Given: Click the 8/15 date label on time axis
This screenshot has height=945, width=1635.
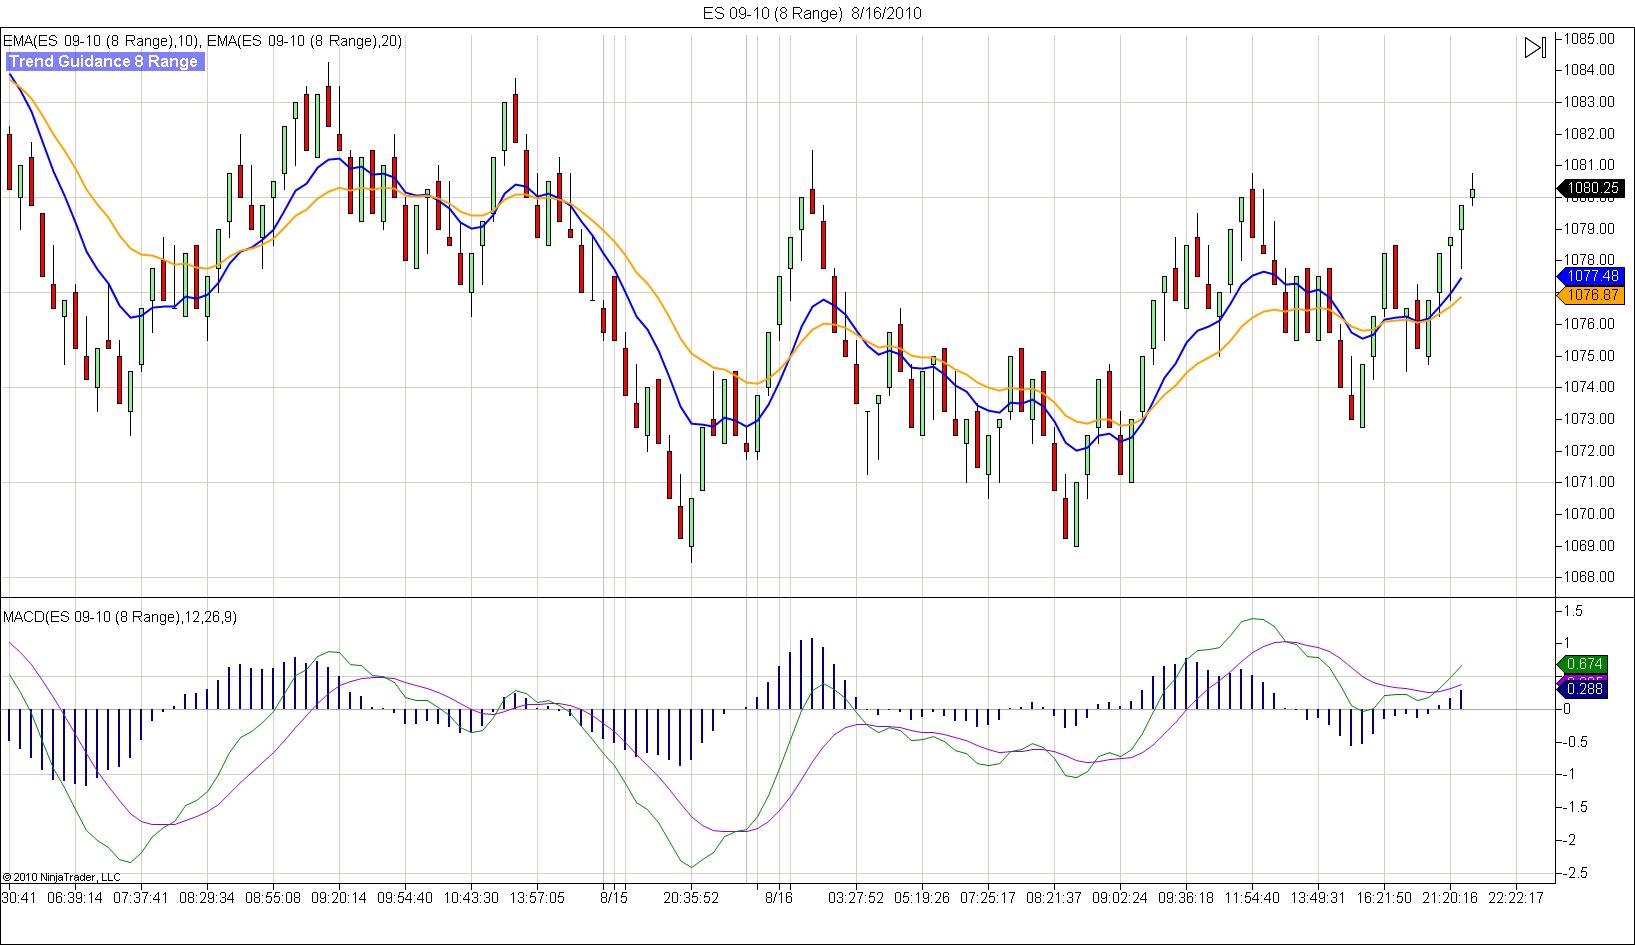Looking at the screenshot, I should pos(614,898).
